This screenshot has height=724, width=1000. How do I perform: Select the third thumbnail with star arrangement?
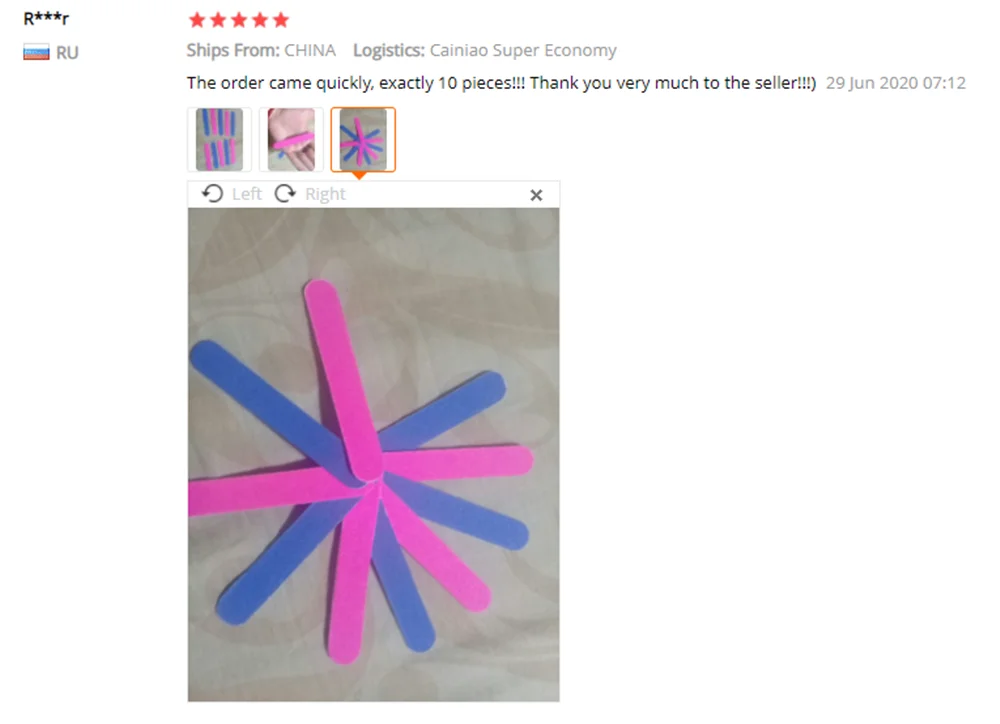click(363, 140)
